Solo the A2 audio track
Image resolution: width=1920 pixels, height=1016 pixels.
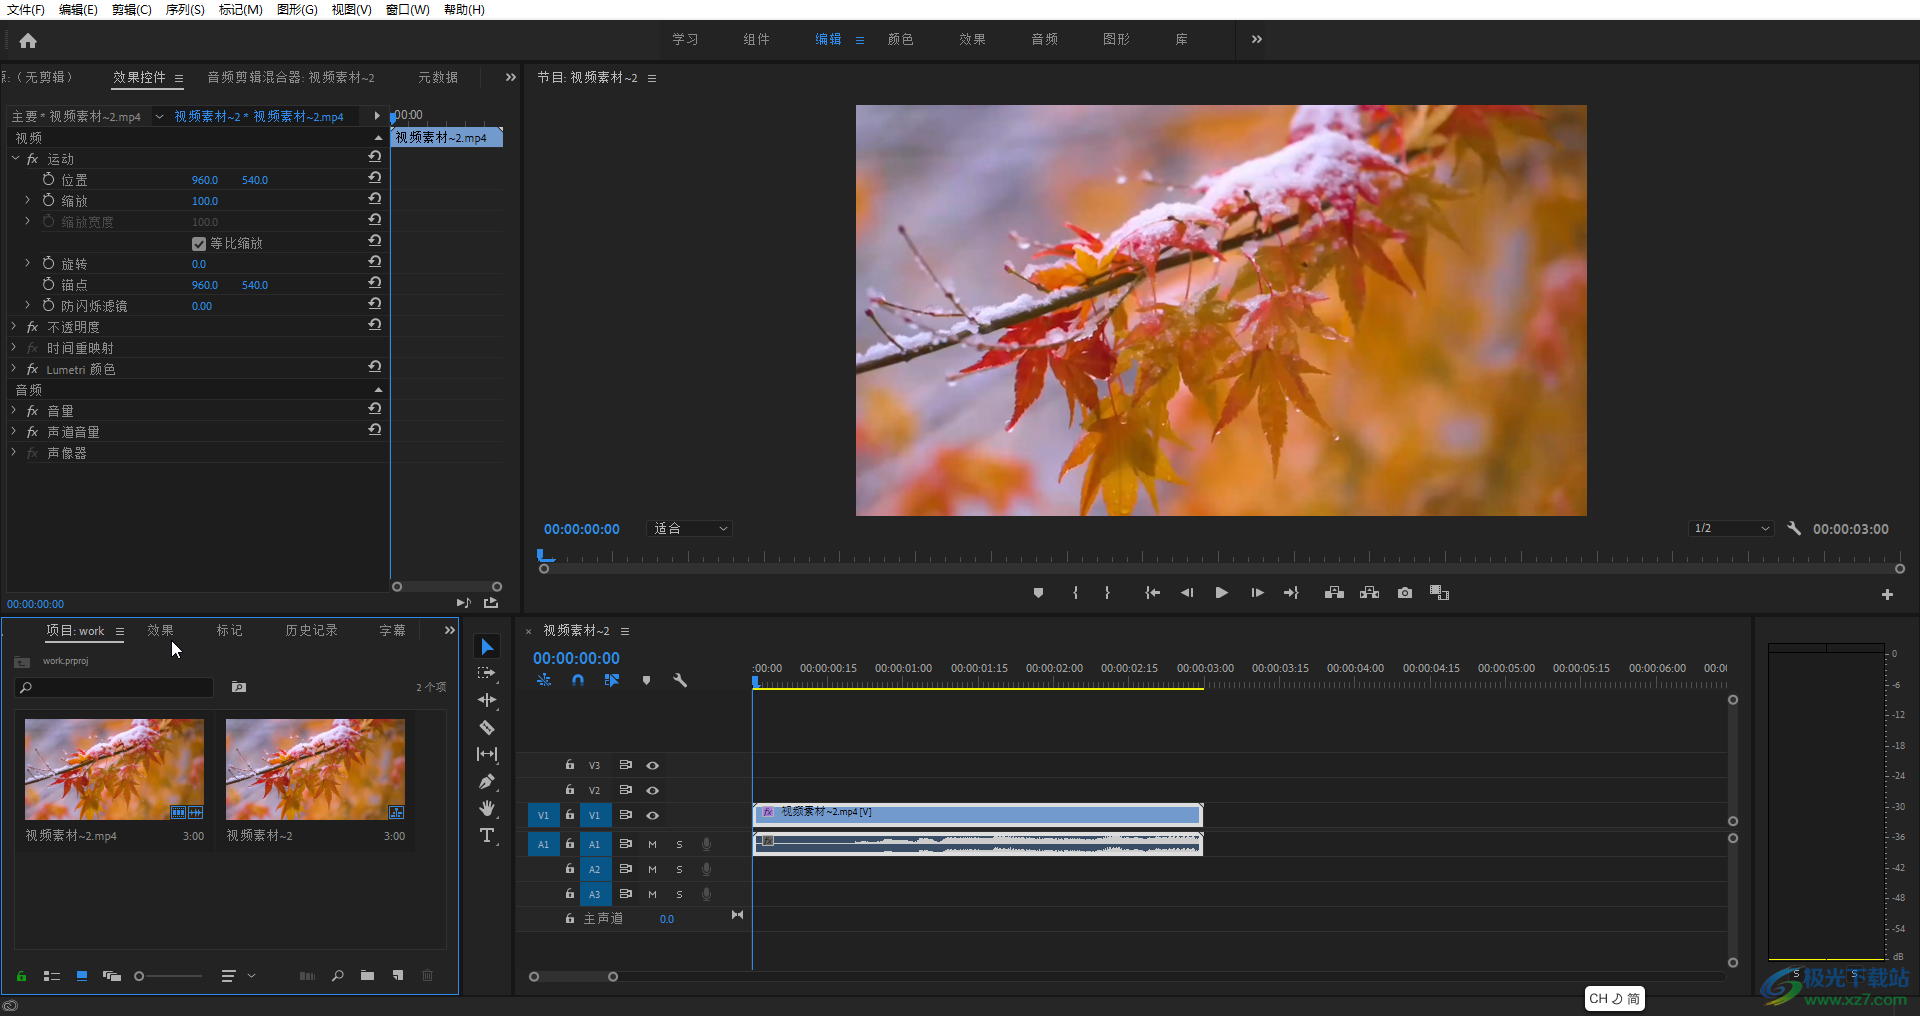point(679,869)
